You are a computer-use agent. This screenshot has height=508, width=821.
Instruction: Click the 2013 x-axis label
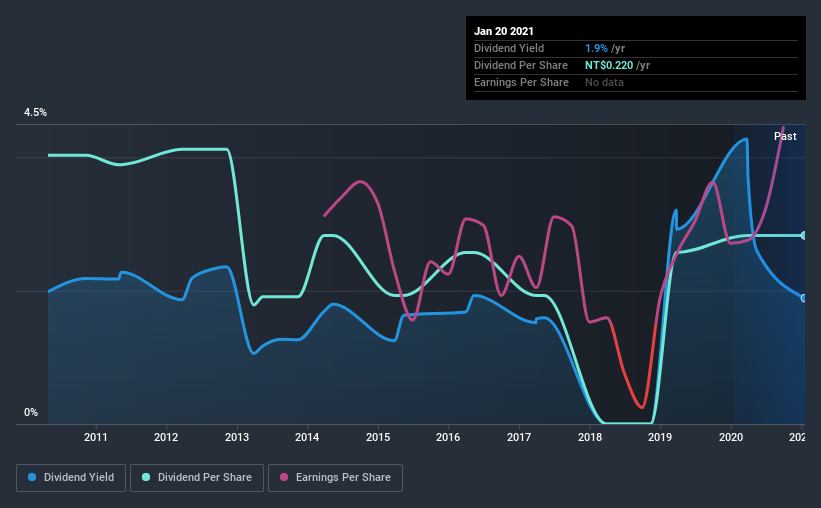[237, 437]
